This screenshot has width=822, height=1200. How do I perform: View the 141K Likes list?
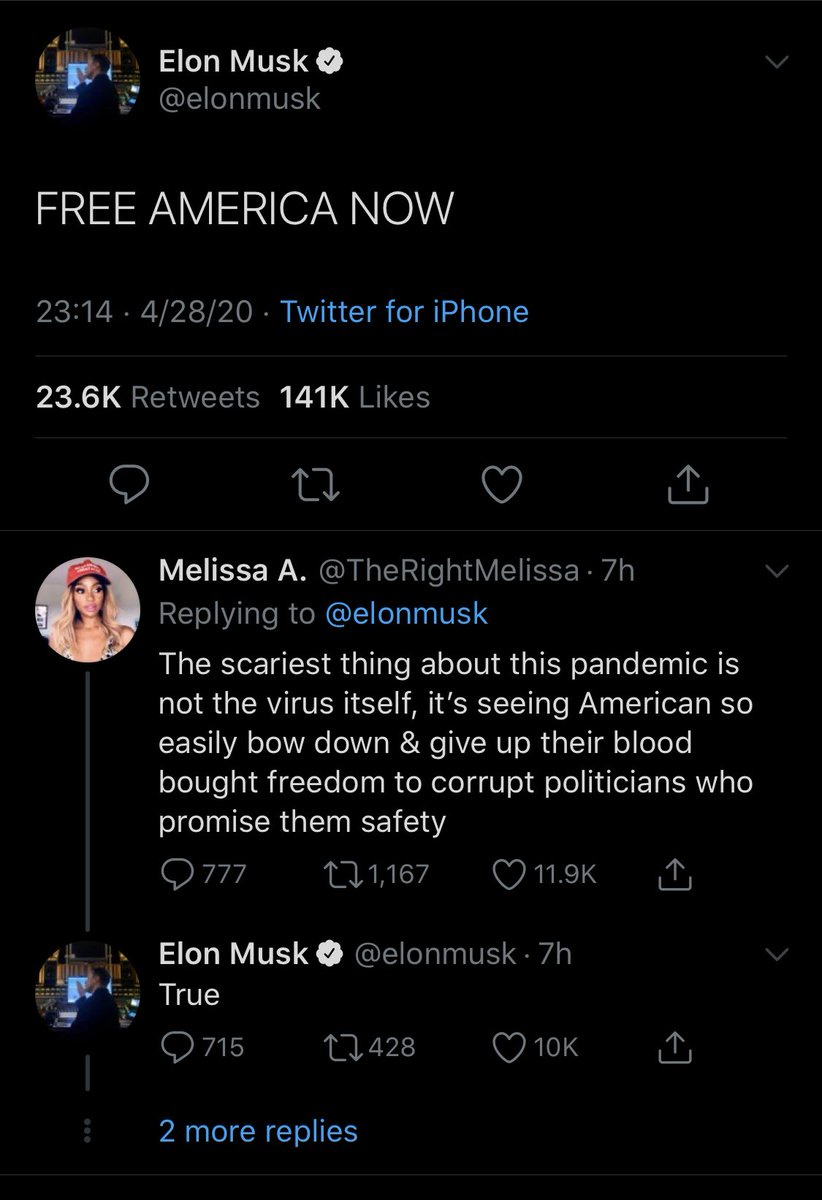pyautogui.click(x=358, y=397)
